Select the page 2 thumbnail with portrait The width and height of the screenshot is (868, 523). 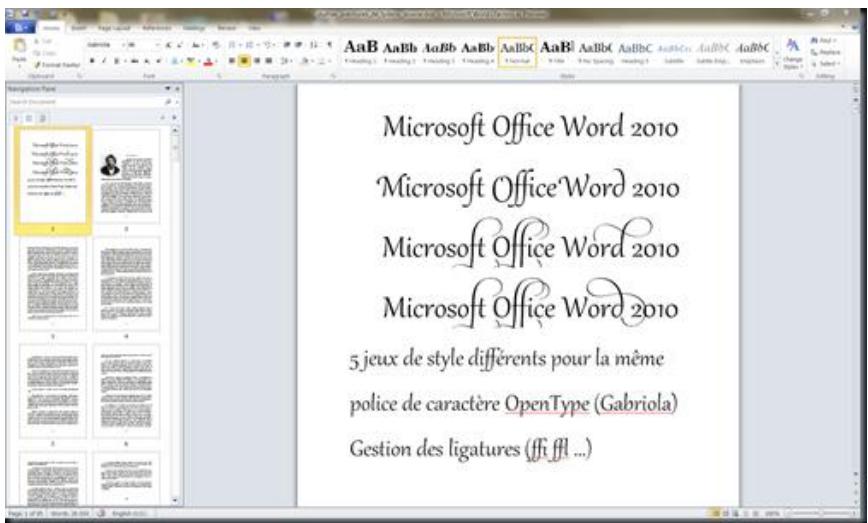click(126, 177)
